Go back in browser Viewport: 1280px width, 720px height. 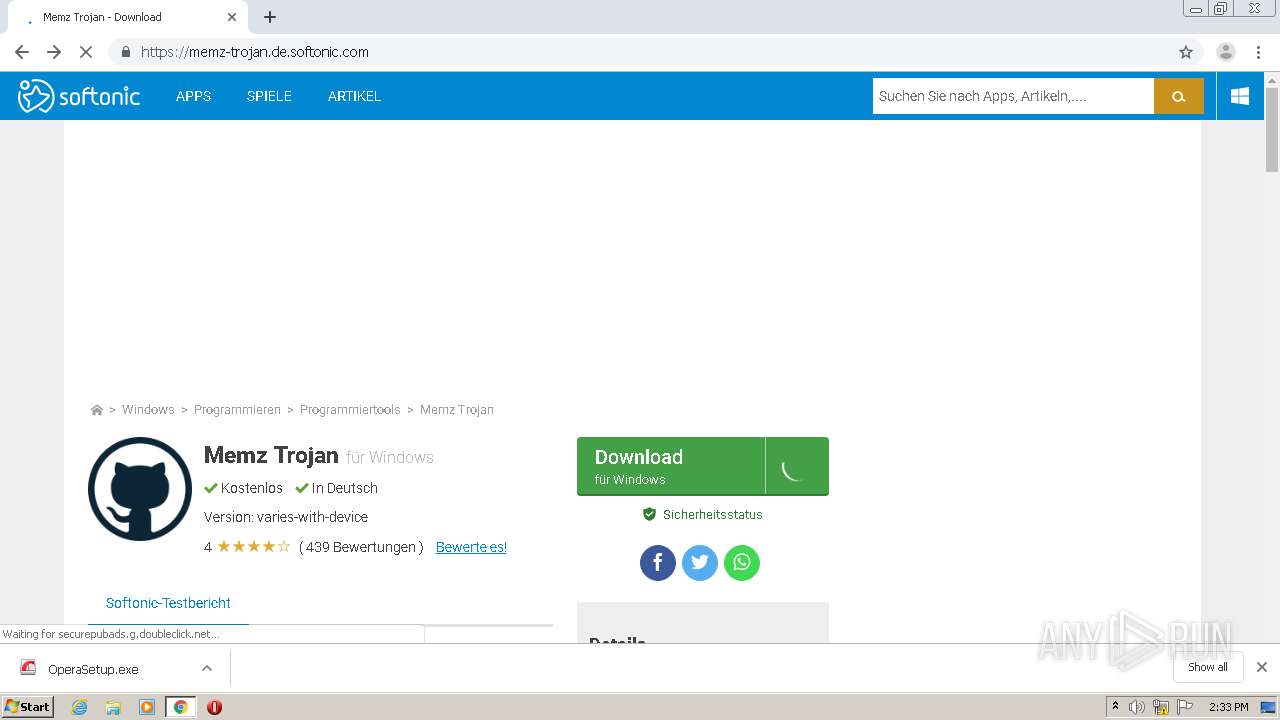[22, 52]
